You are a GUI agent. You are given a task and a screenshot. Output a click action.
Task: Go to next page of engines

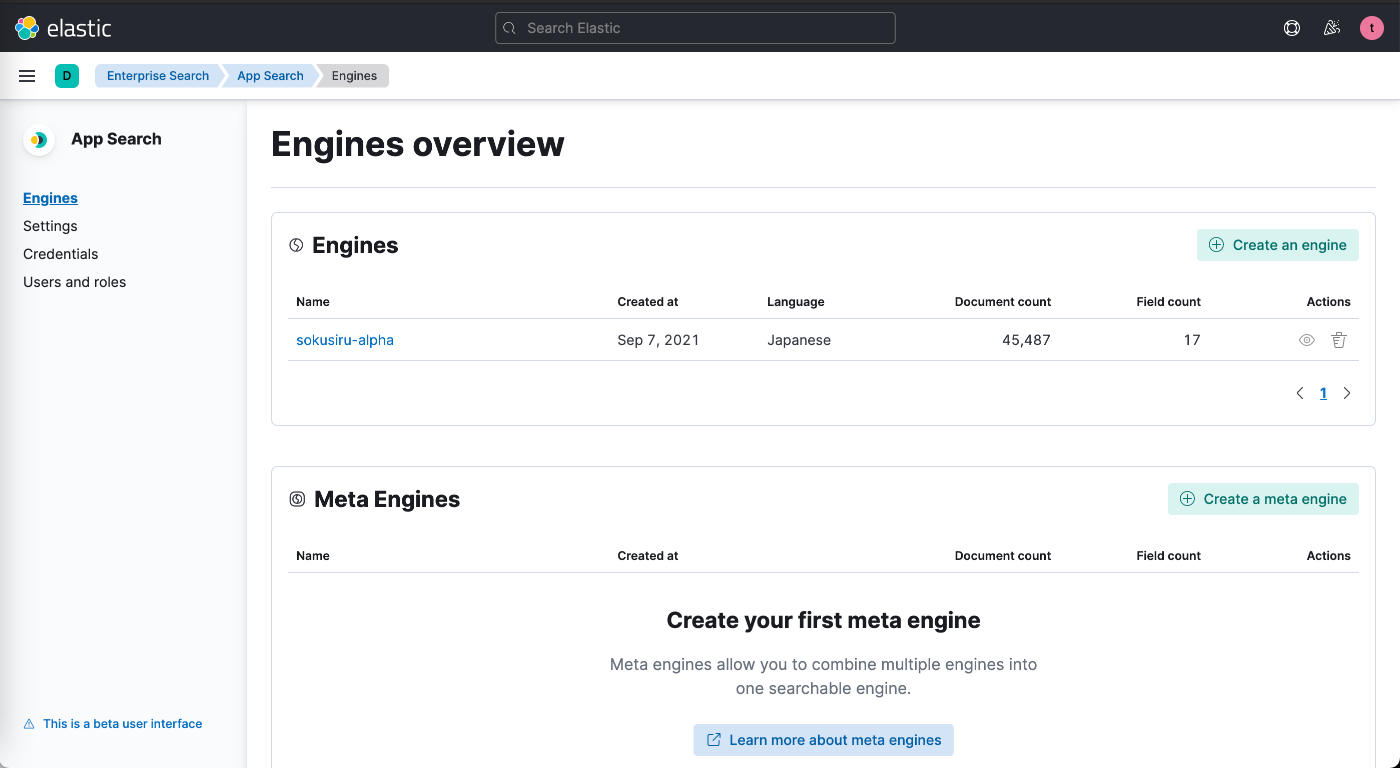coord(1347,393)
